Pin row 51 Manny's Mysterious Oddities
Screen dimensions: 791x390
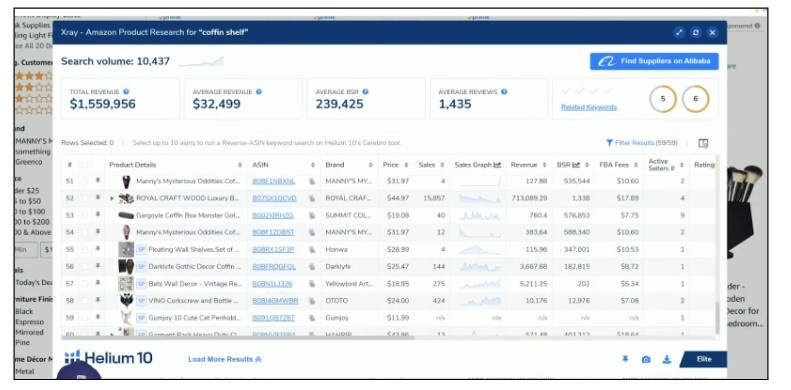97,181
